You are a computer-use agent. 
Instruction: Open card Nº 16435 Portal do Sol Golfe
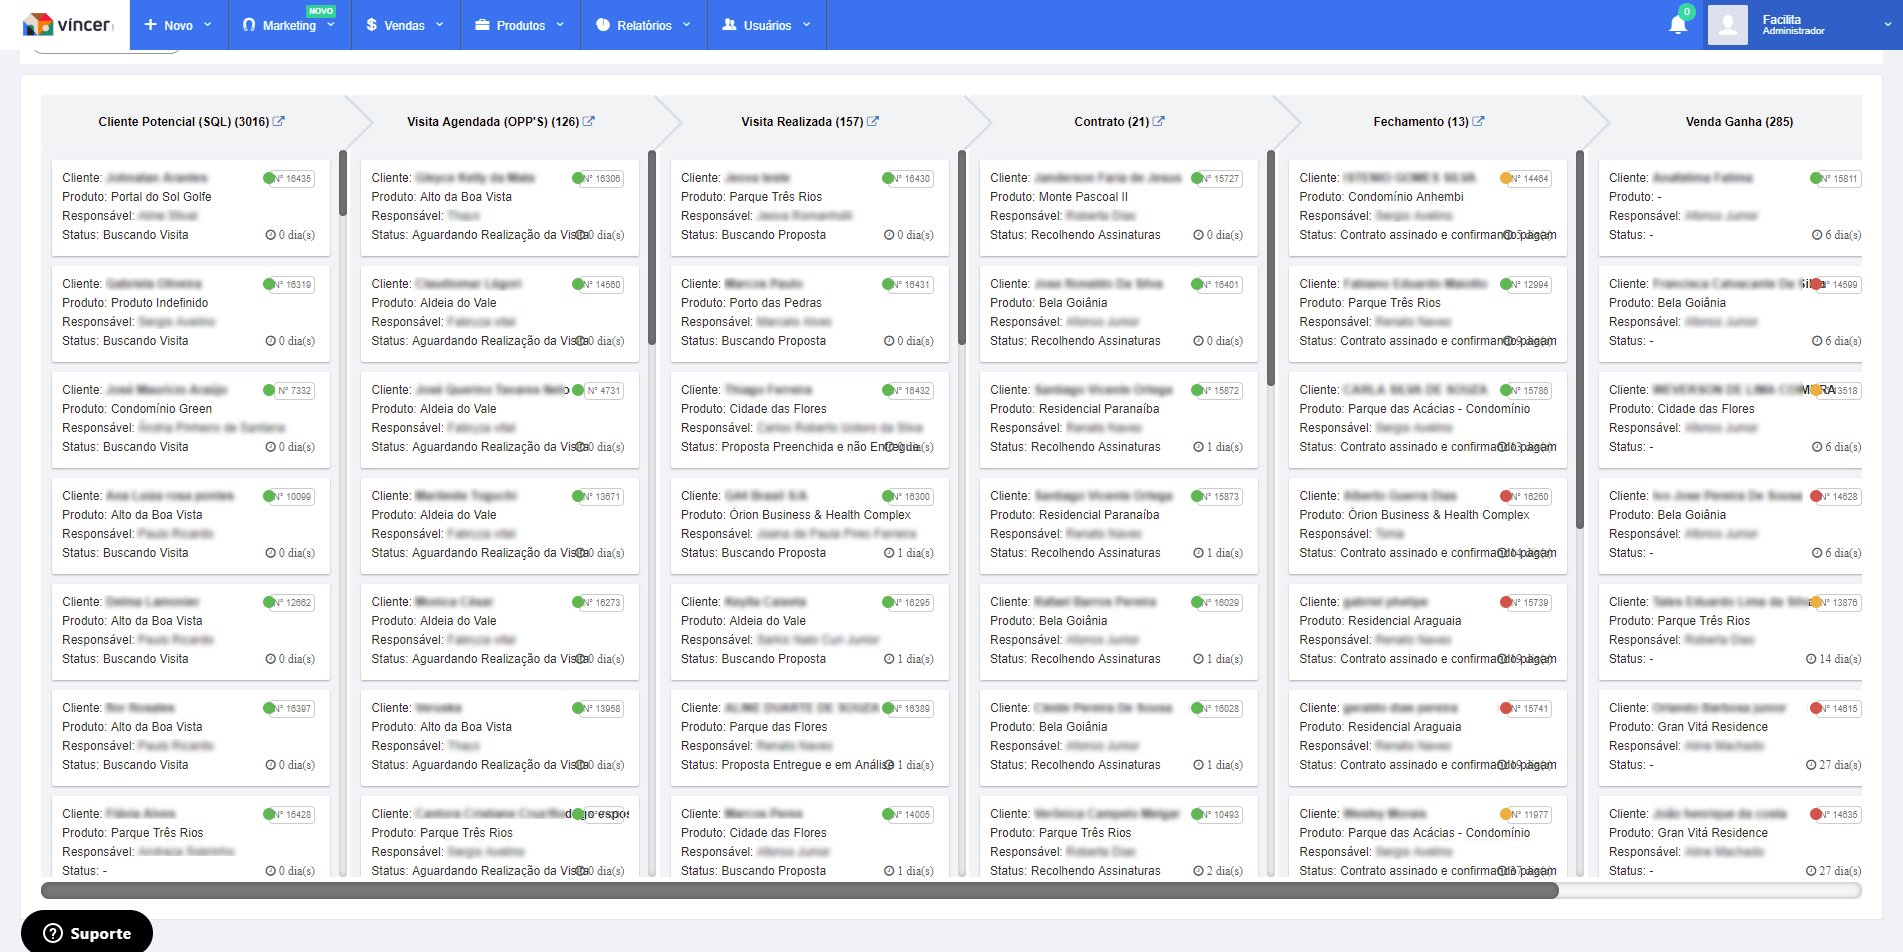190,206
